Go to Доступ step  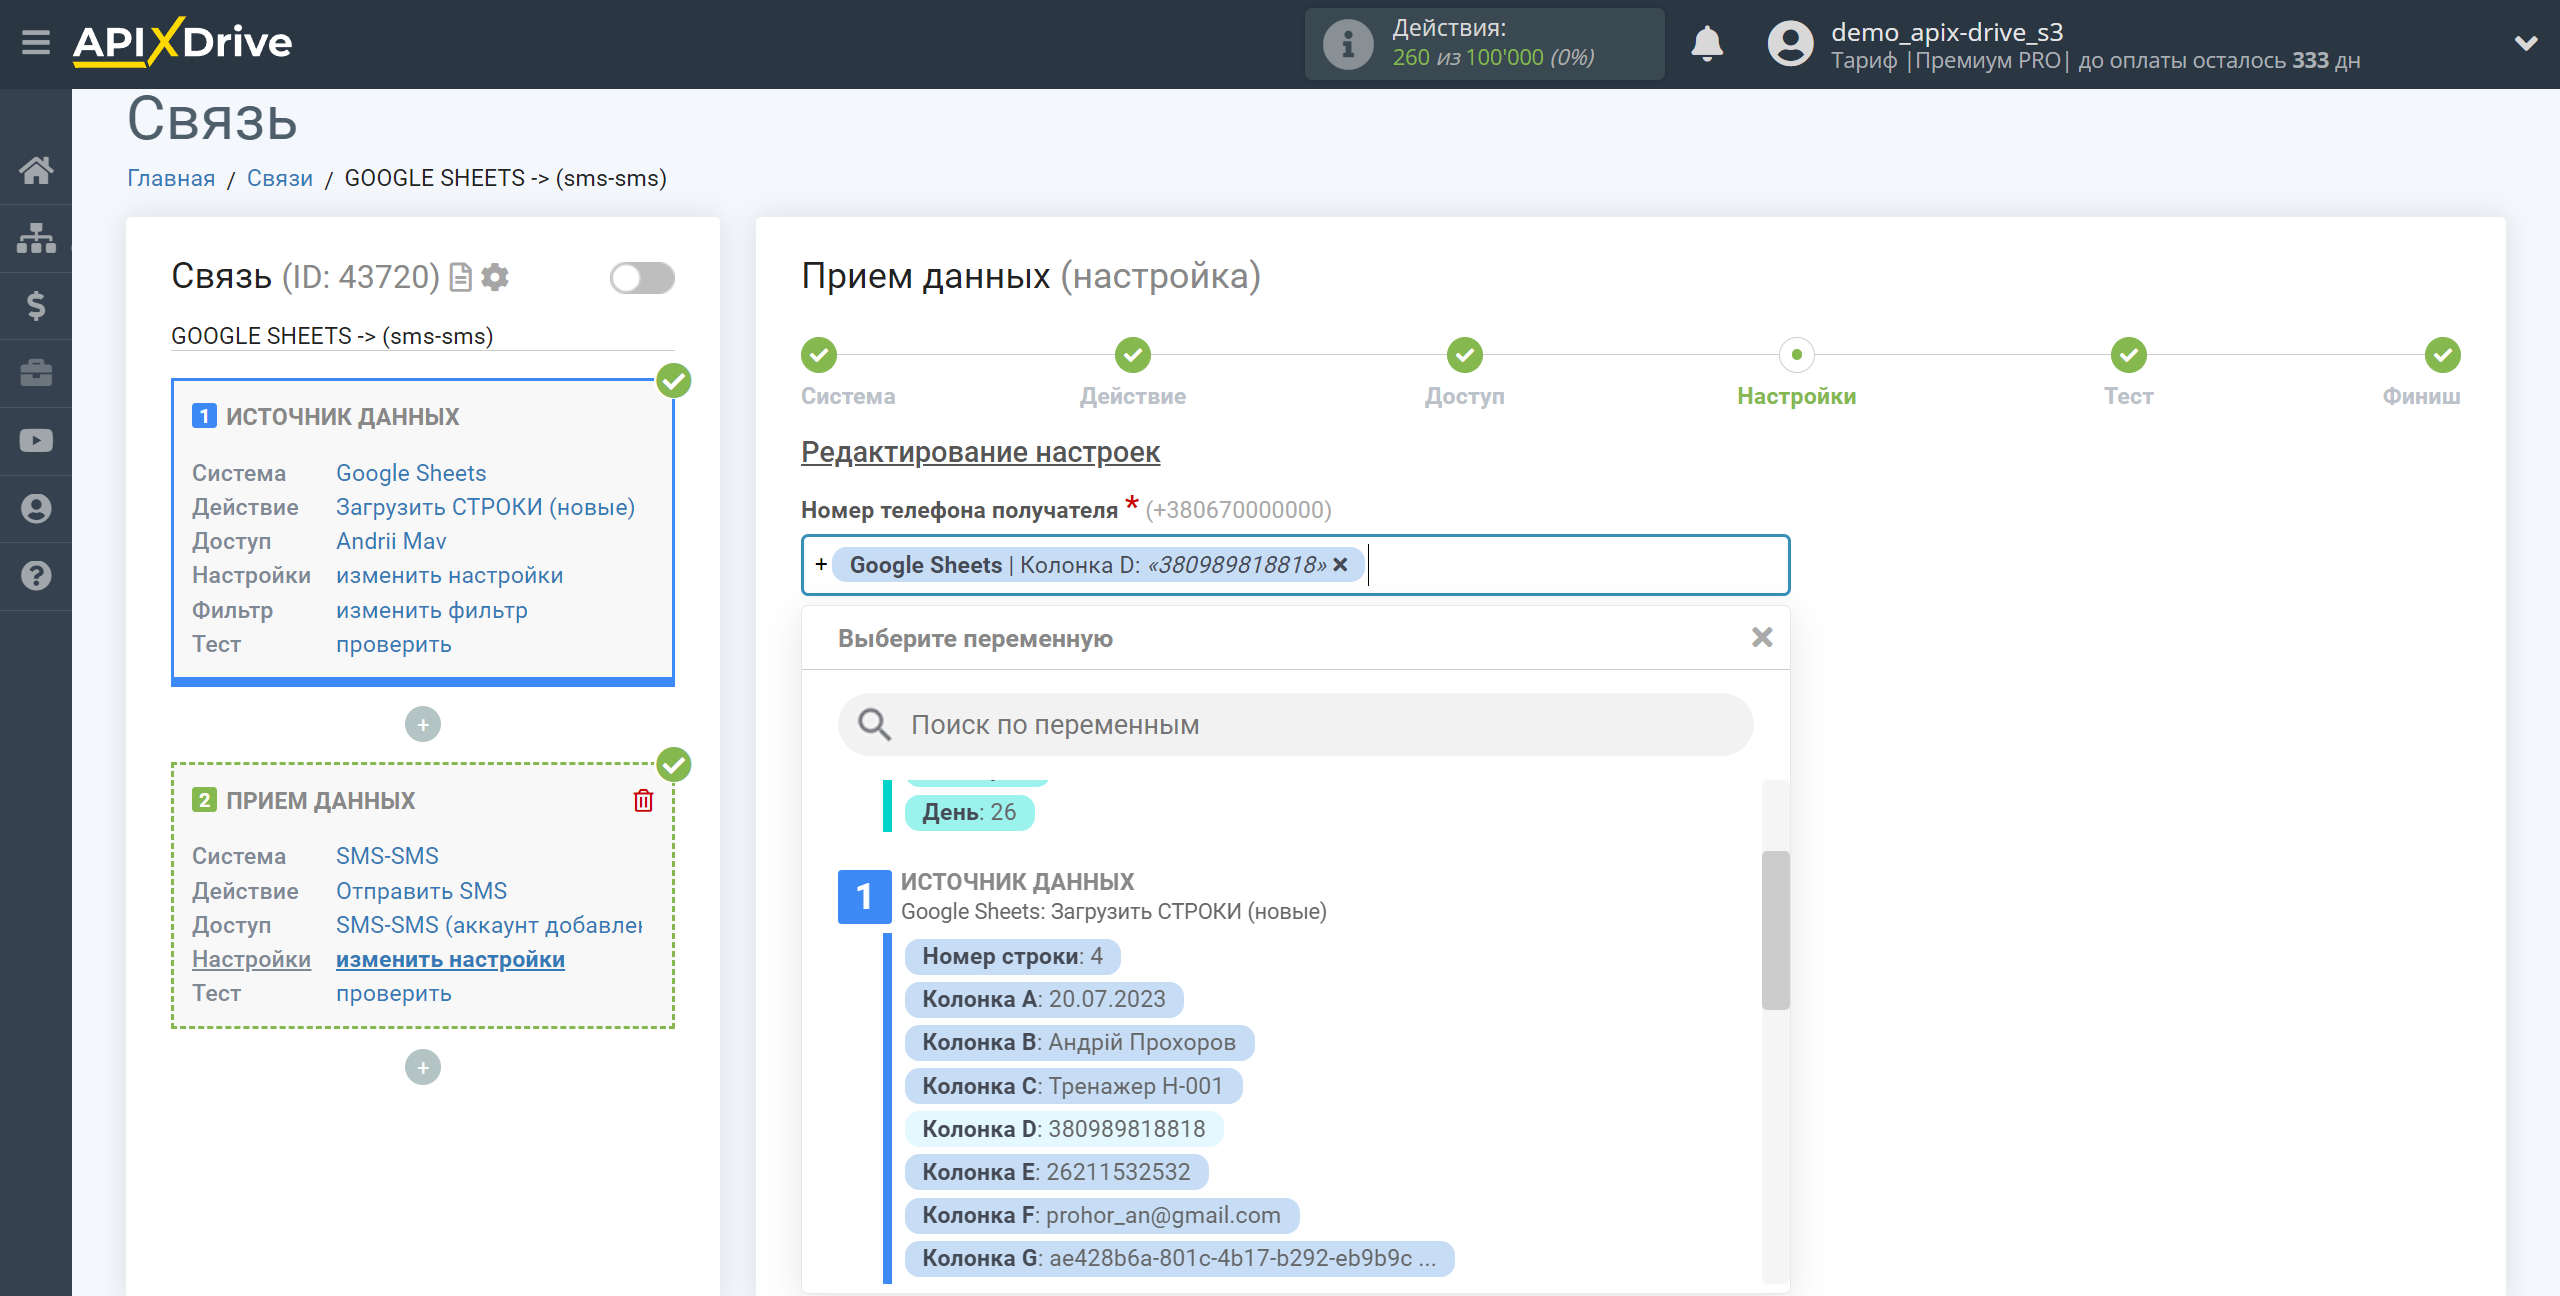[1465, 355]
